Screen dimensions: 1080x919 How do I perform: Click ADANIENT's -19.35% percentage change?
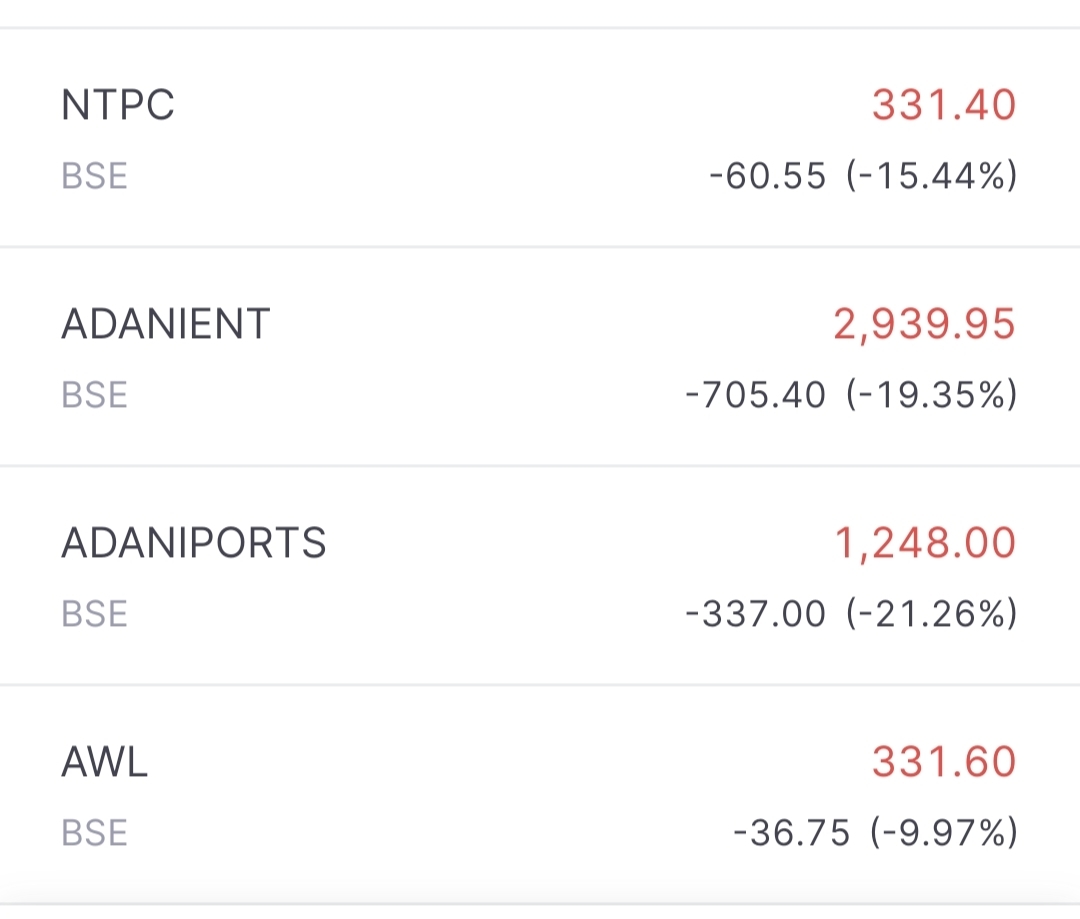coord(931,395)
